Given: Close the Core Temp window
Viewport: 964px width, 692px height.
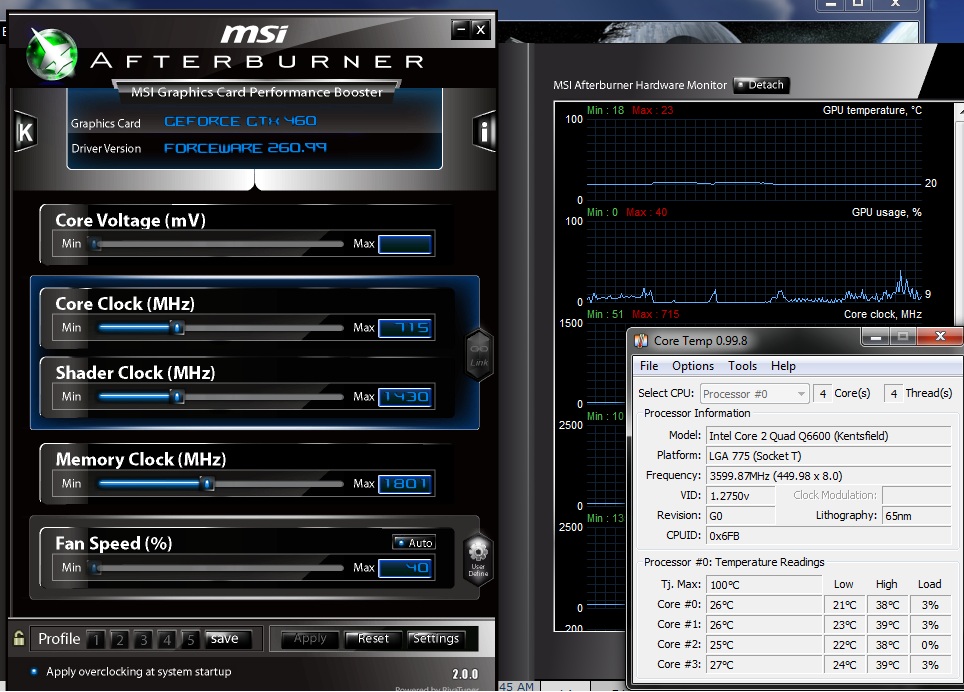Looking at the screenshot, I should (940, 336).
